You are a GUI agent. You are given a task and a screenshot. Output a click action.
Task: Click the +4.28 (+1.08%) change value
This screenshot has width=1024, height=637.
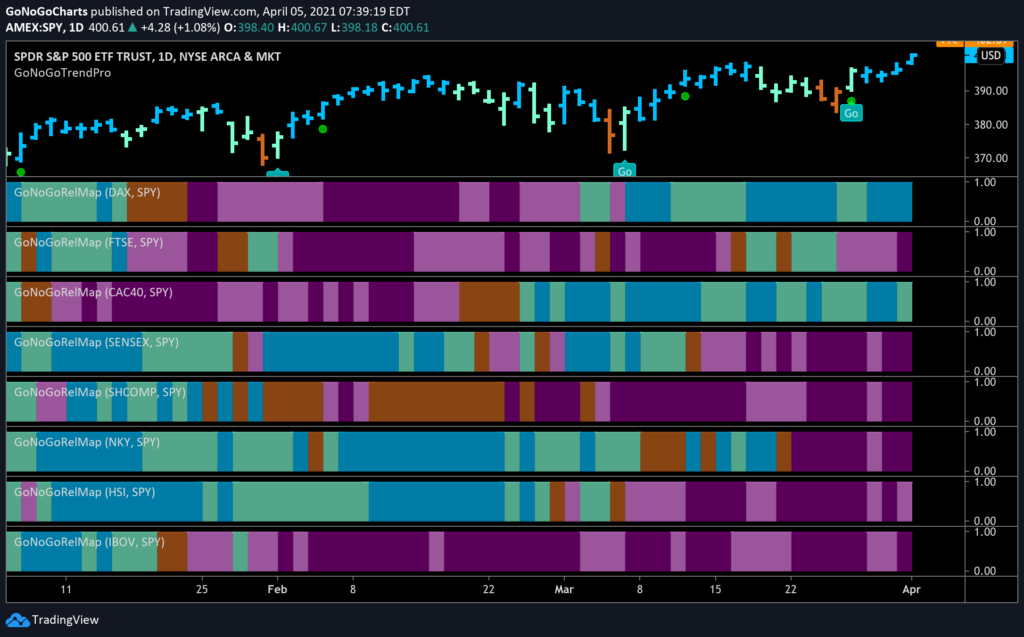point(180,27)
